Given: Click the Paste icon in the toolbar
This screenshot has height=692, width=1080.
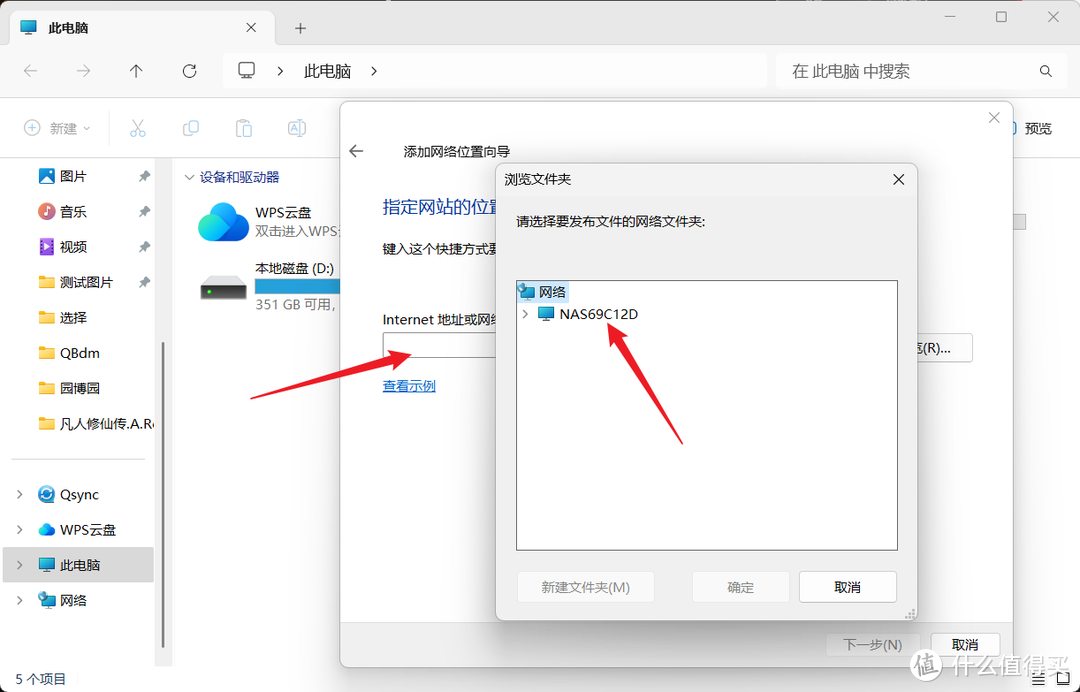Looking at the screenshot, I should tap(243, 128).
